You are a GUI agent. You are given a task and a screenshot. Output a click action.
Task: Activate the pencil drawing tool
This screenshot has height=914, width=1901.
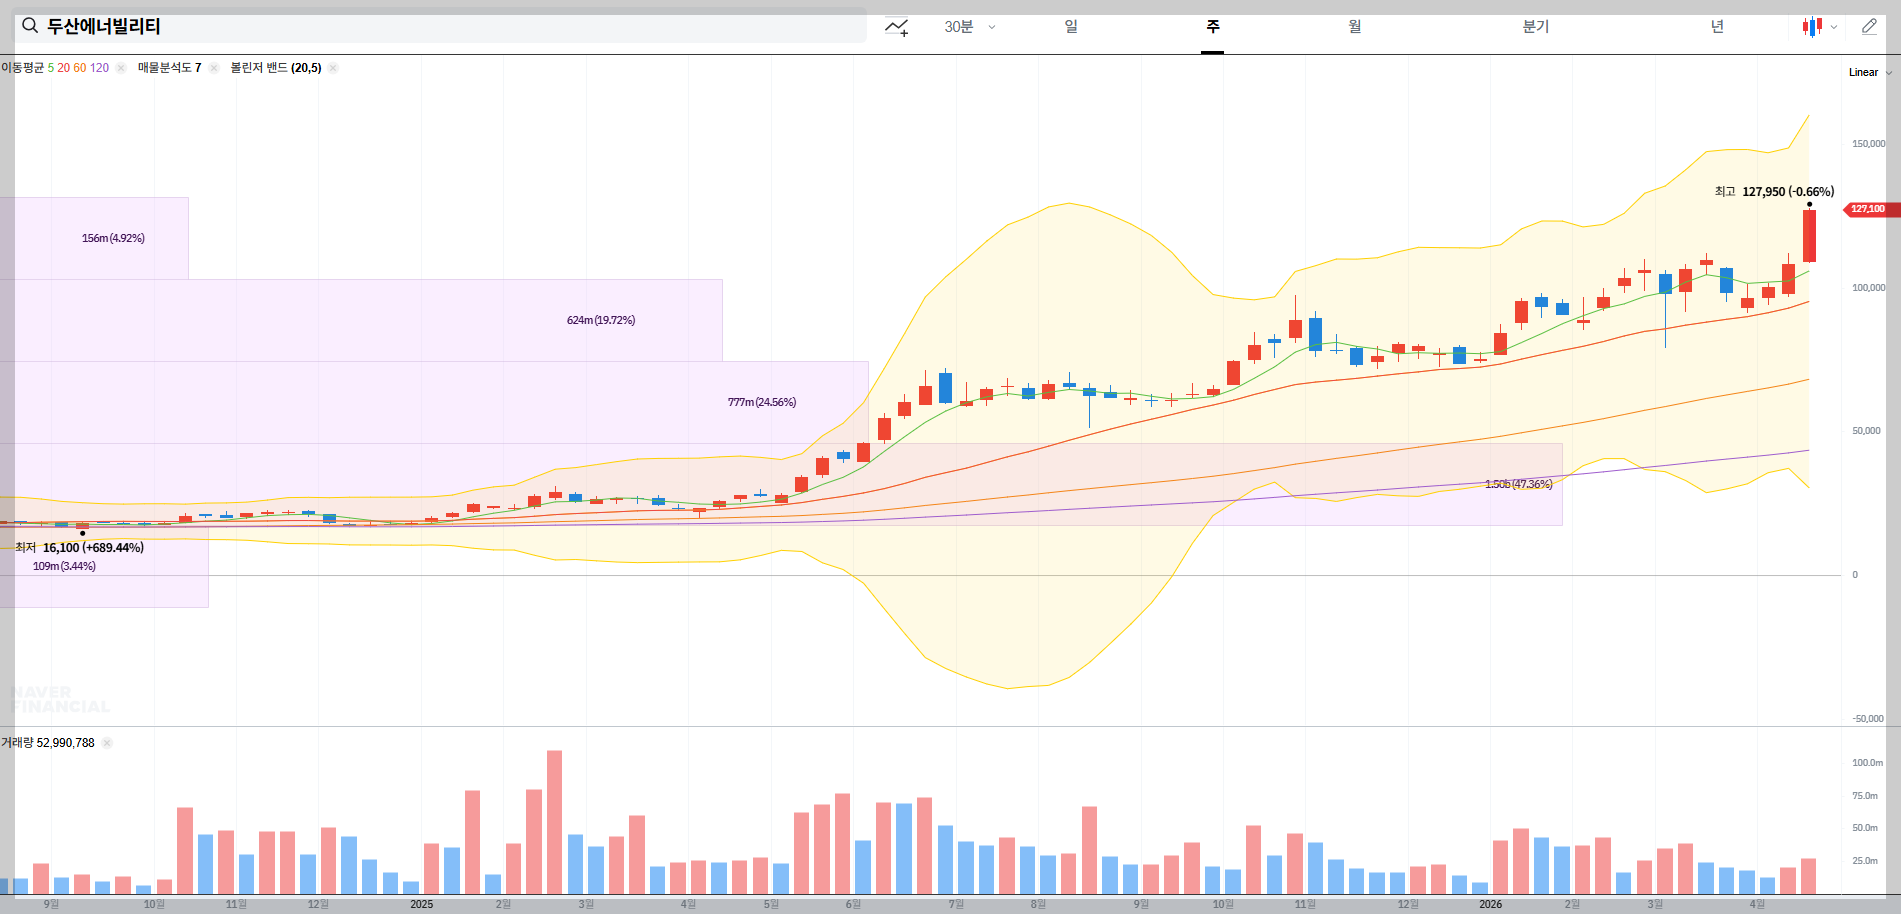point(1869,27)
